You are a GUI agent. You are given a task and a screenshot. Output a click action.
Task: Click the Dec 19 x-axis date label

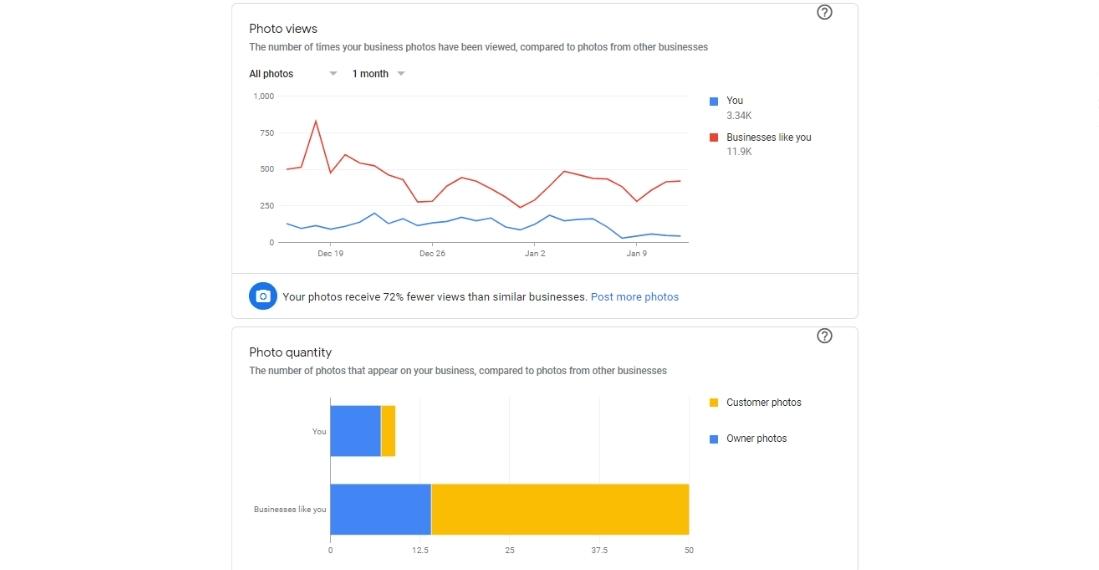(330, 254)
